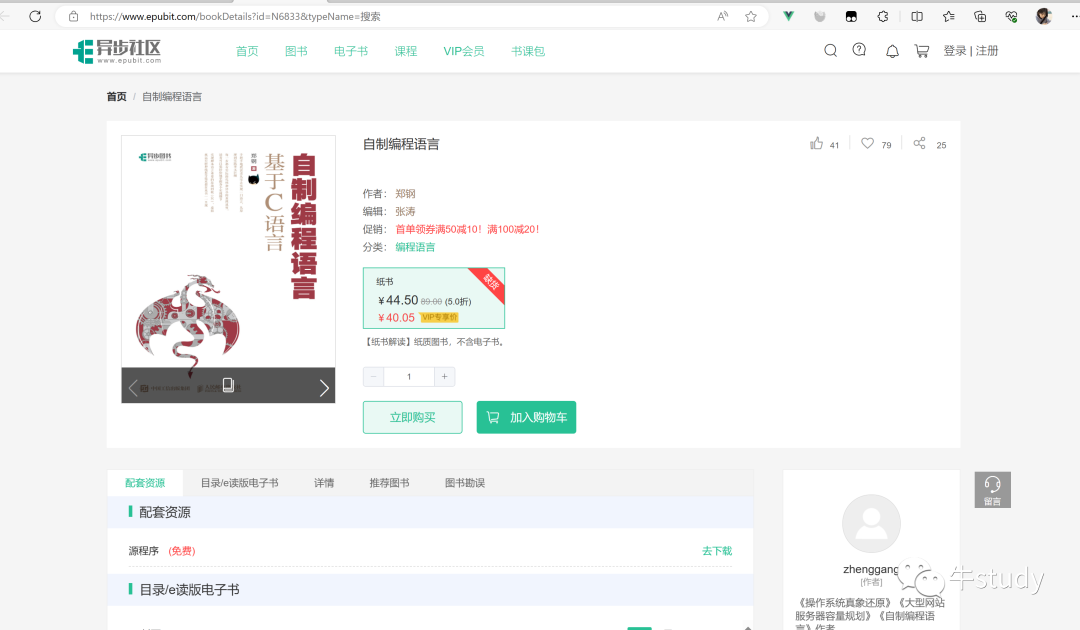The image size is (1080, 630).
Task: Click the browser address bar URL
Action: (235, 17)
